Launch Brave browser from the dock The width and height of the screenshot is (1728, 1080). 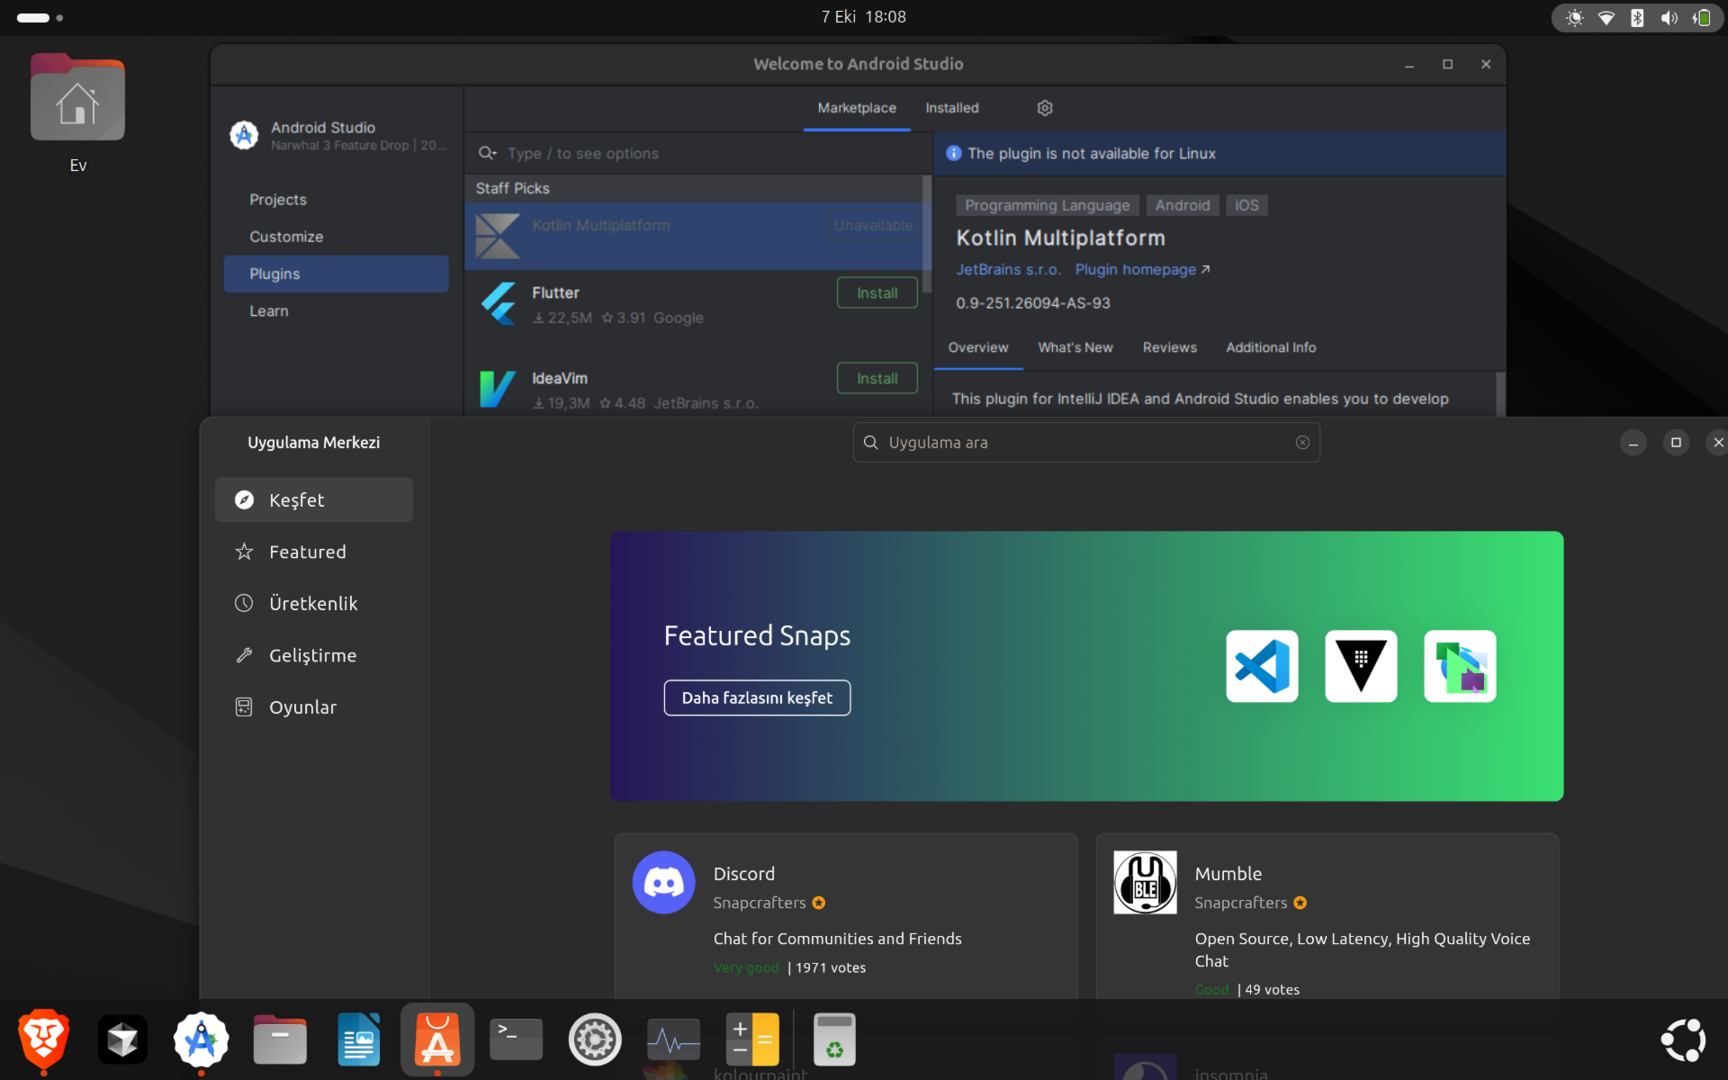pyautogui.click(x=44, y=1040)
